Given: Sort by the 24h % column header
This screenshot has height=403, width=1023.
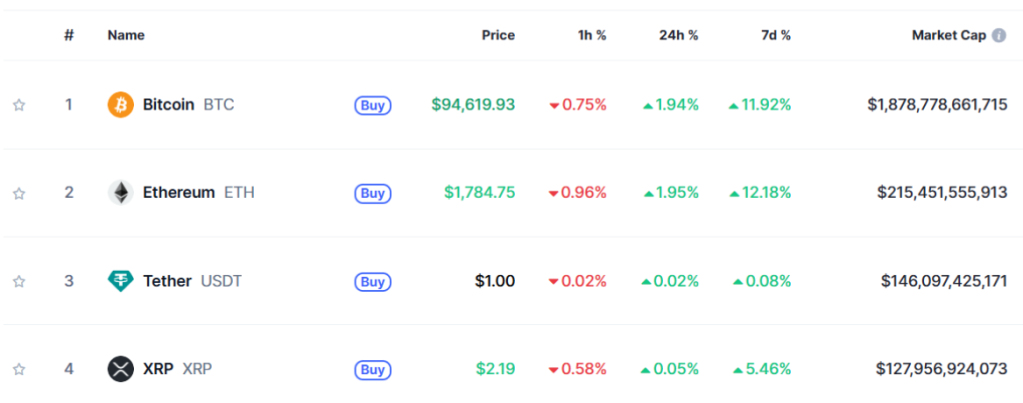Looking at the screenshot, I should point(678,35).
